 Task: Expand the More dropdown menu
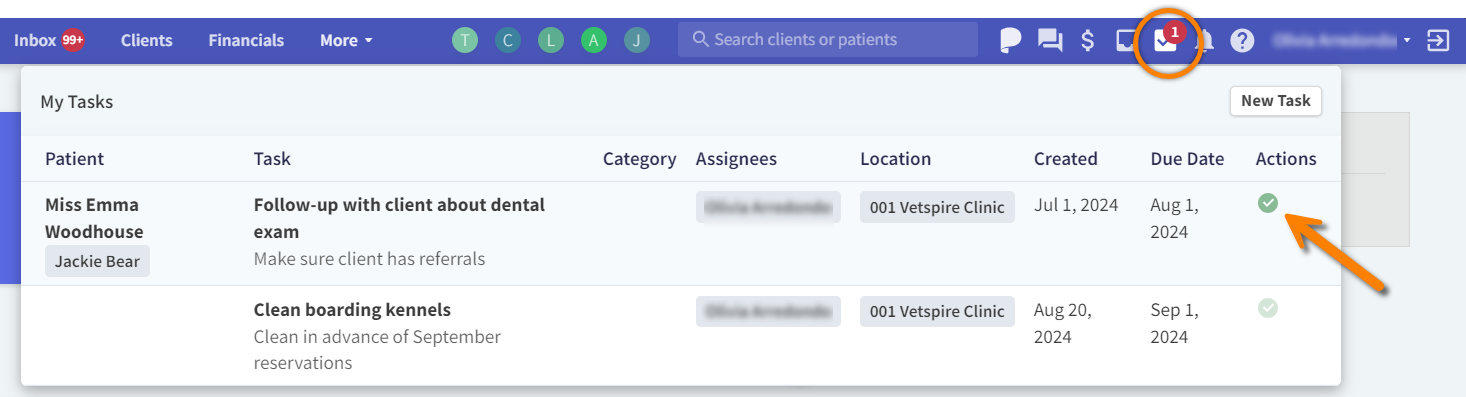(346, 41)
